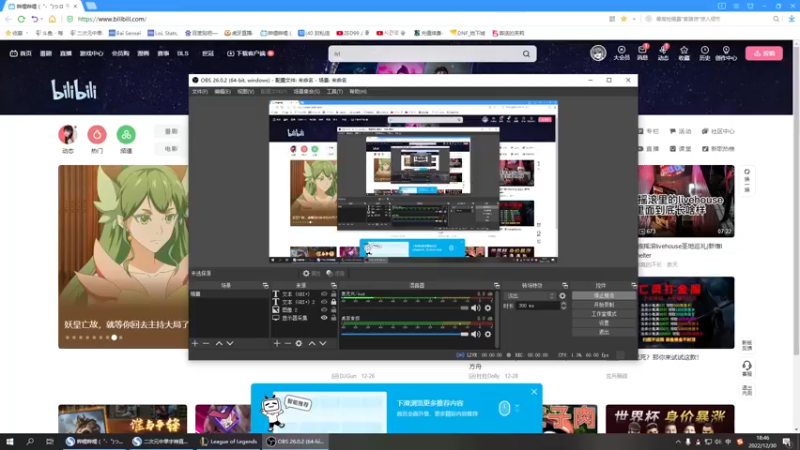Open OBS 文件(F) menu
800x450 pixels.
[x=199, y=92]
